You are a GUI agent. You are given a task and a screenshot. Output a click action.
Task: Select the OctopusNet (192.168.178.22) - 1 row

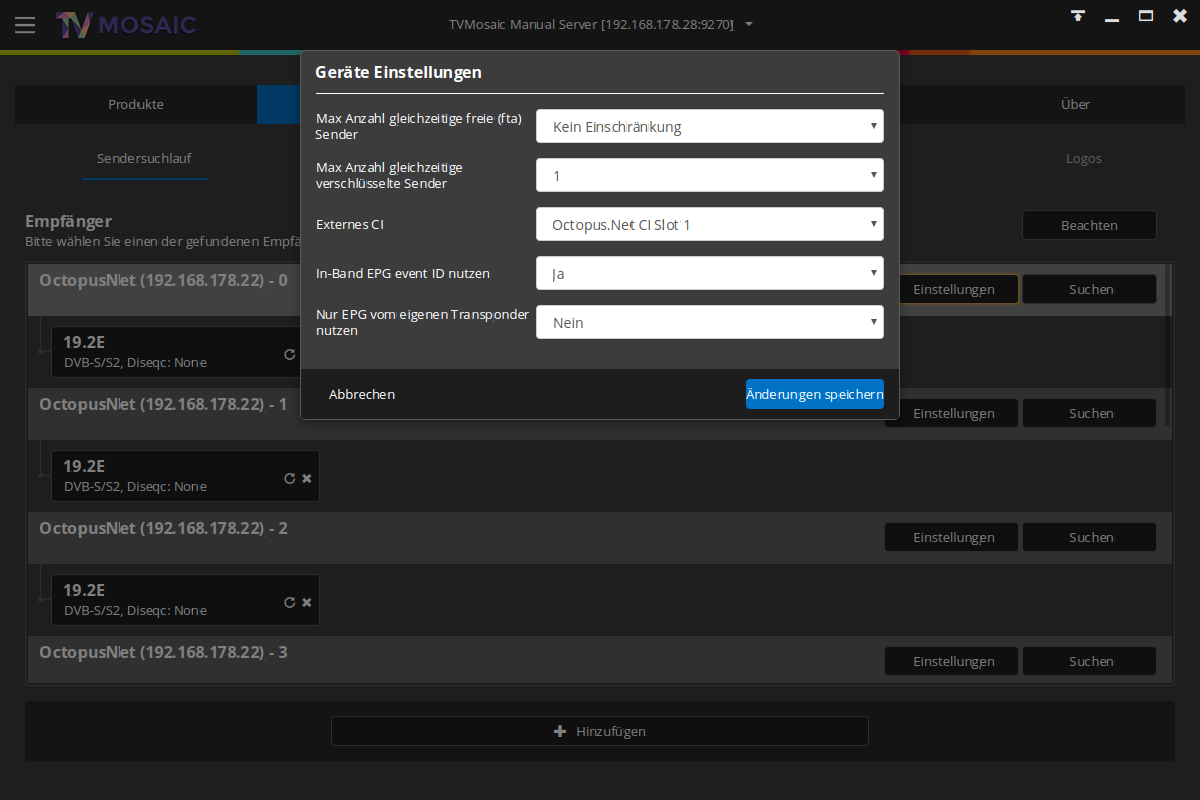(x=598, y=414)
